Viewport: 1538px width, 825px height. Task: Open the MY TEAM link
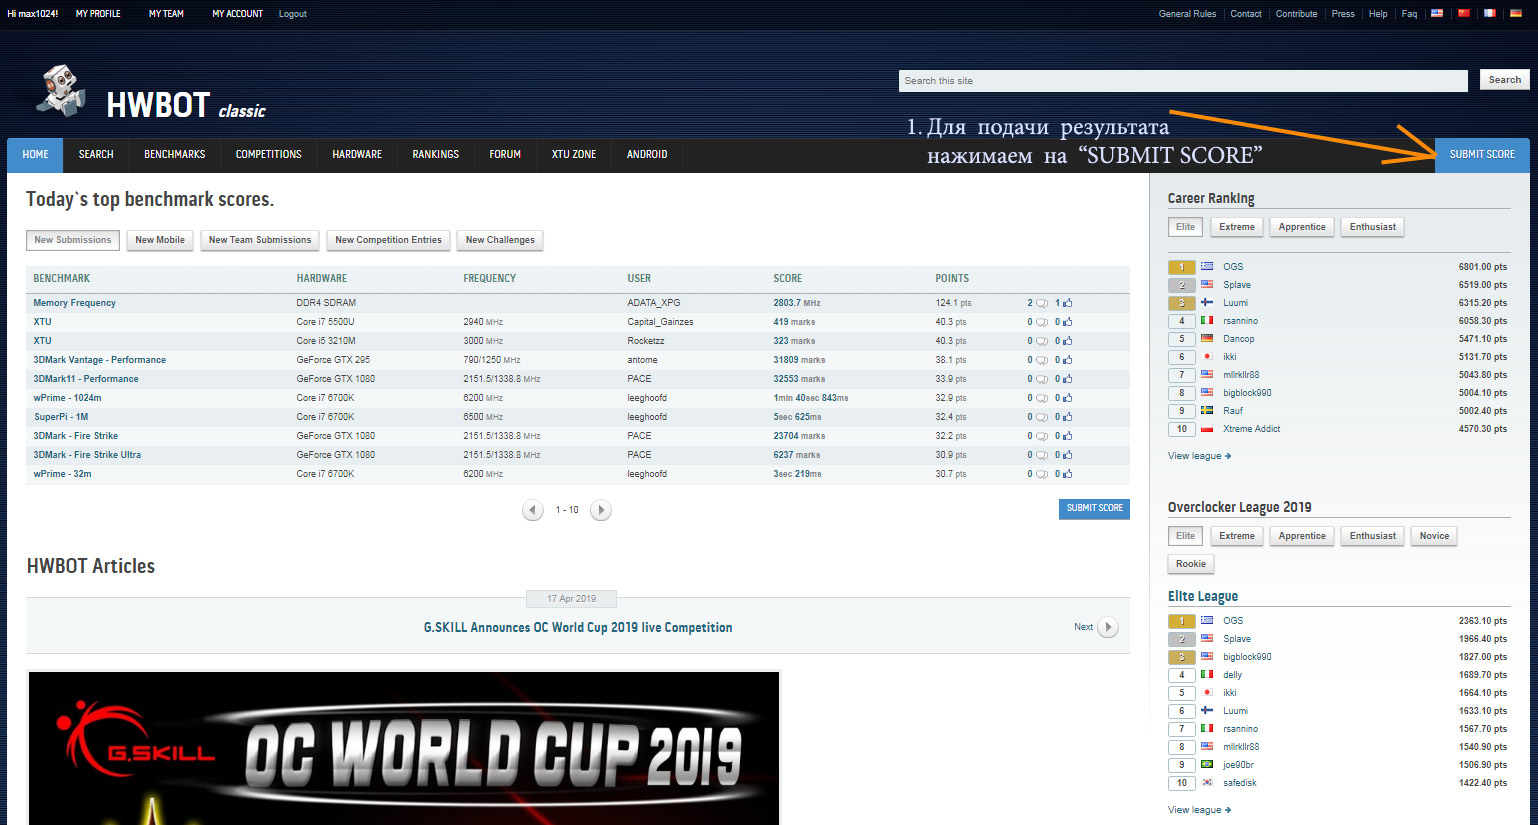[x=166, y=14]
